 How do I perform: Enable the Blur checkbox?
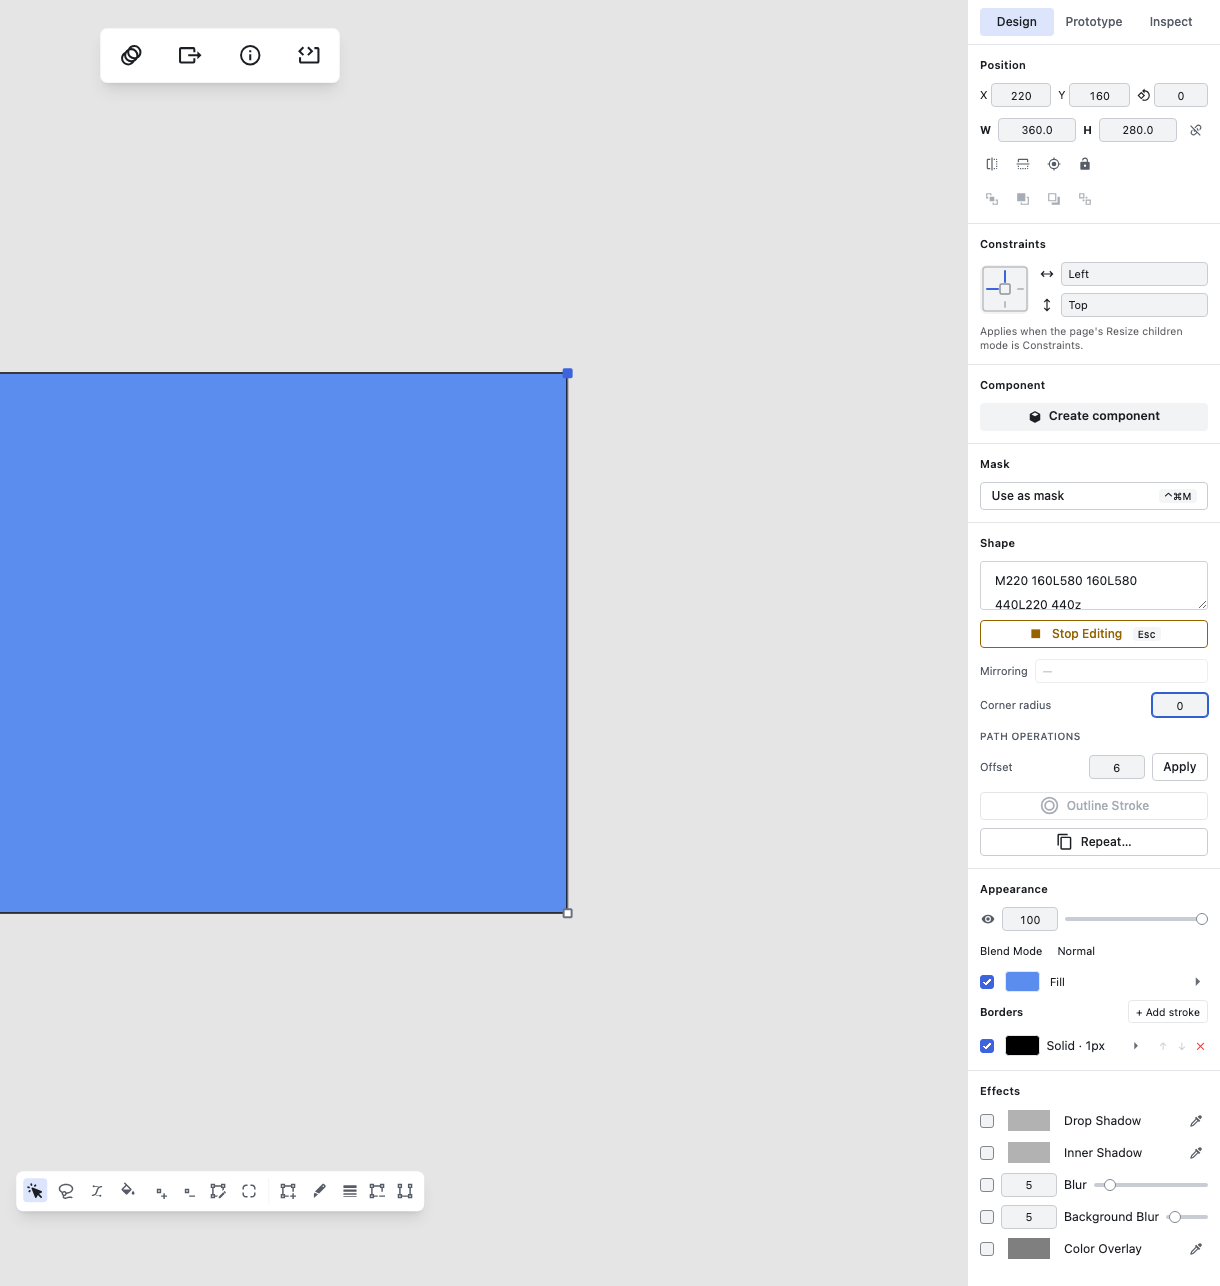(987, 1185)
